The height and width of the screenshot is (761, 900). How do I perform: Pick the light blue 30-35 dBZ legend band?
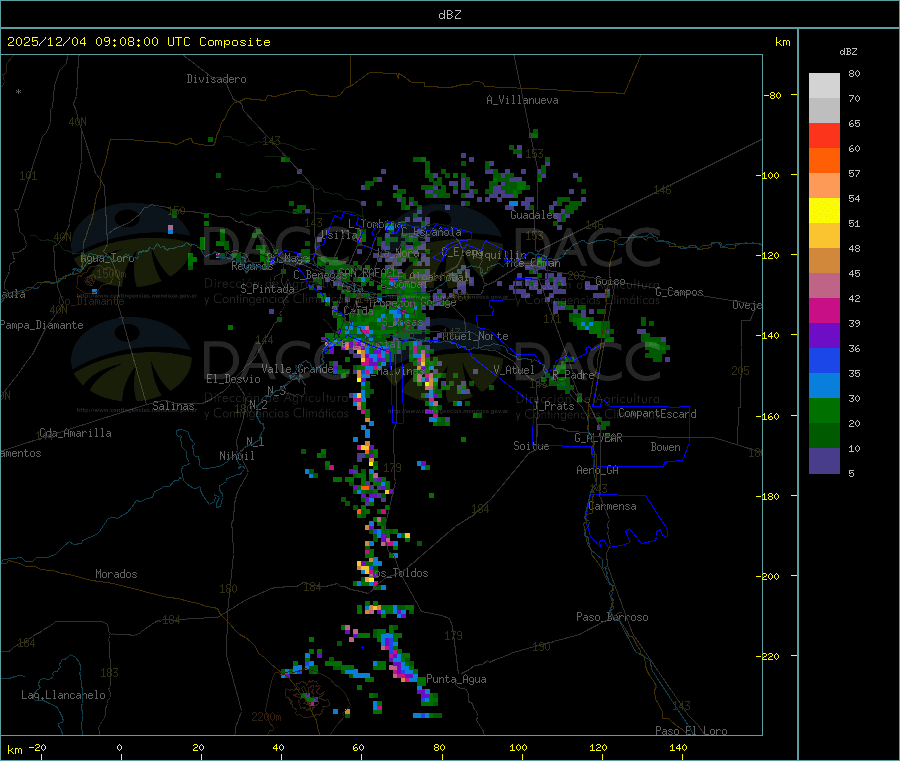(824, 386)
